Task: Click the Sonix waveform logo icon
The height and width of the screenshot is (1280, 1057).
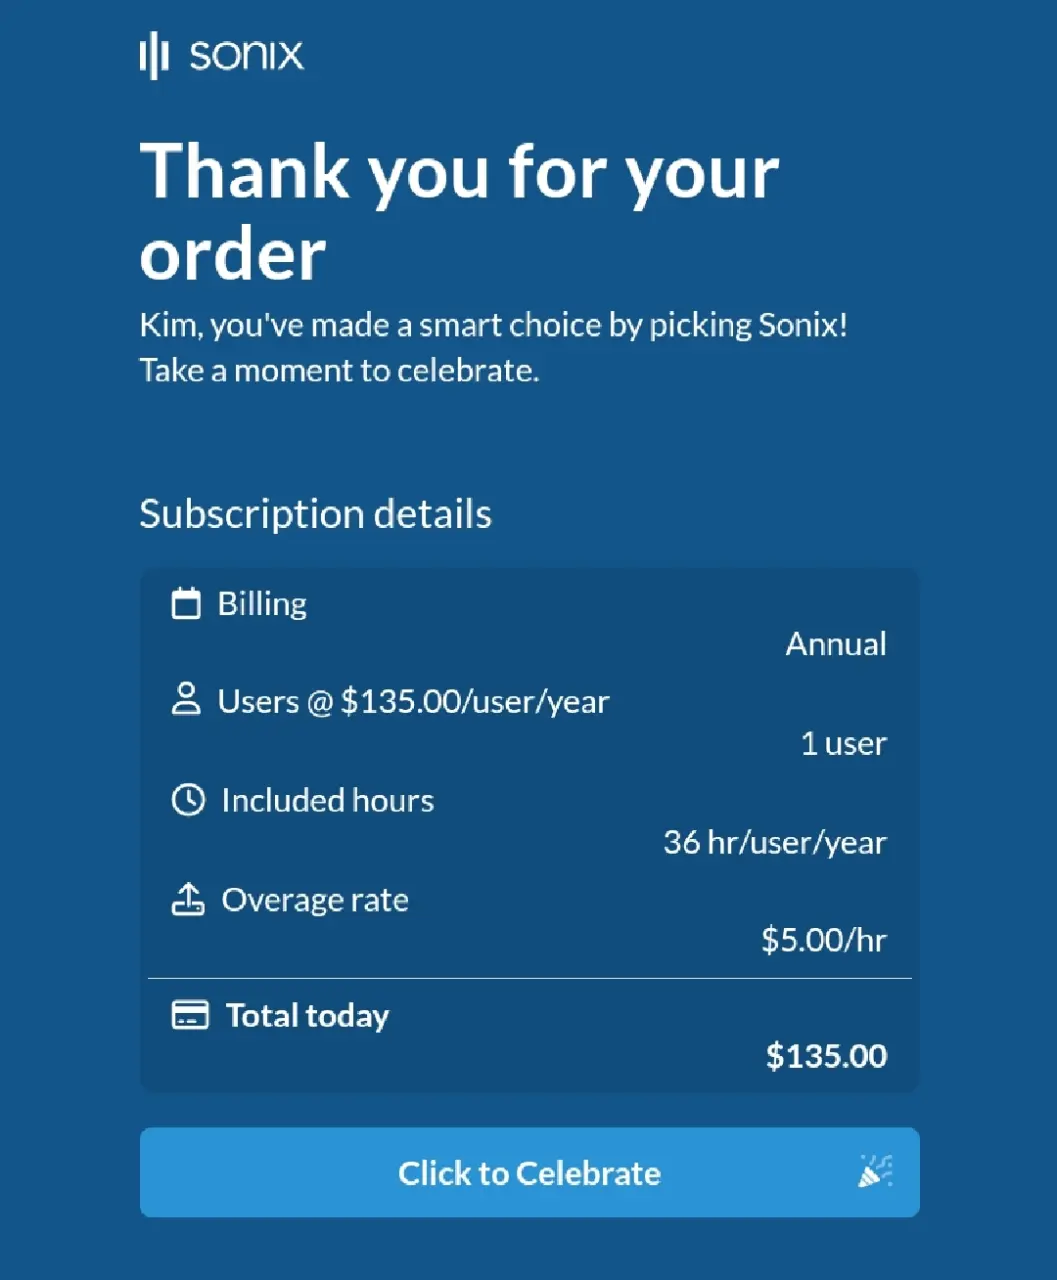Action: (153, 55)
